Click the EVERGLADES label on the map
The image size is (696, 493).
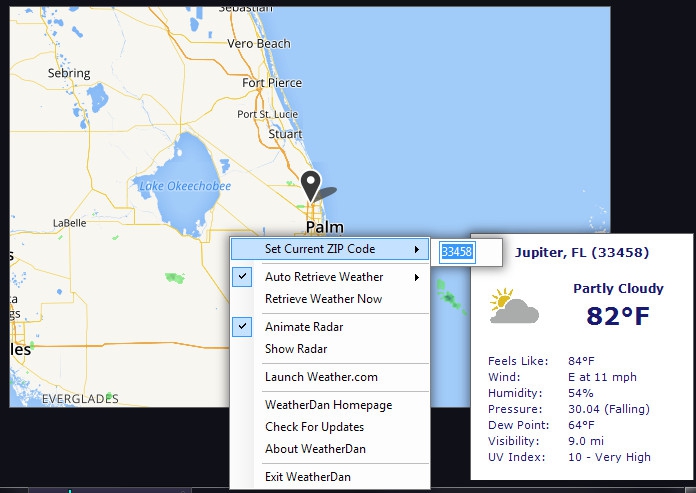[80, 399]
